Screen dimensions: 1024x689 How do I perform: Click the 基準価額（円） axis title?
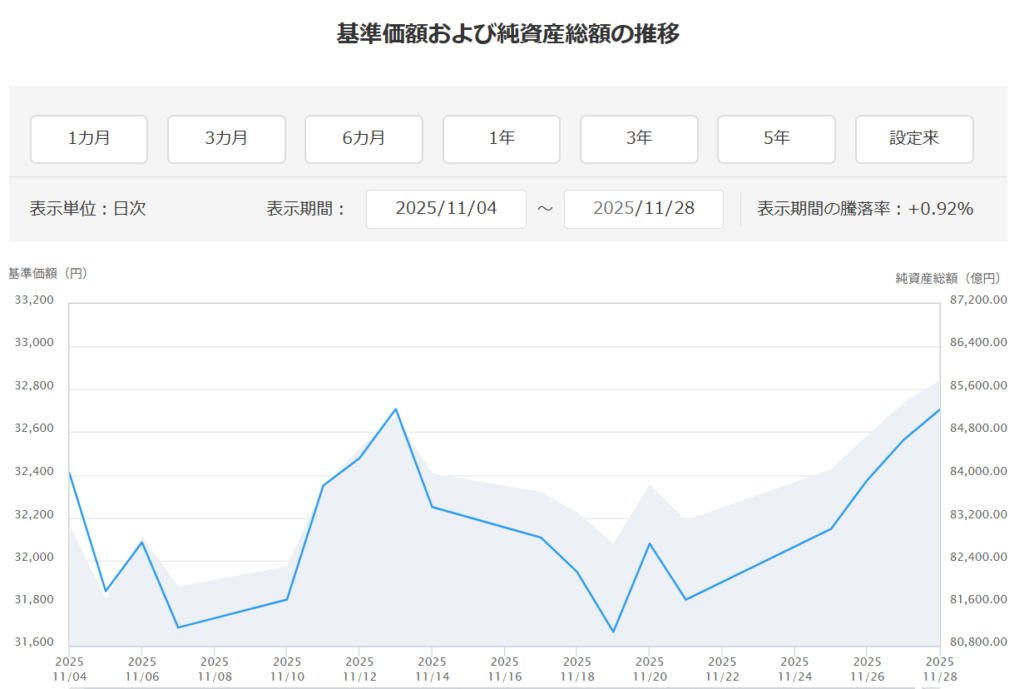48,273
